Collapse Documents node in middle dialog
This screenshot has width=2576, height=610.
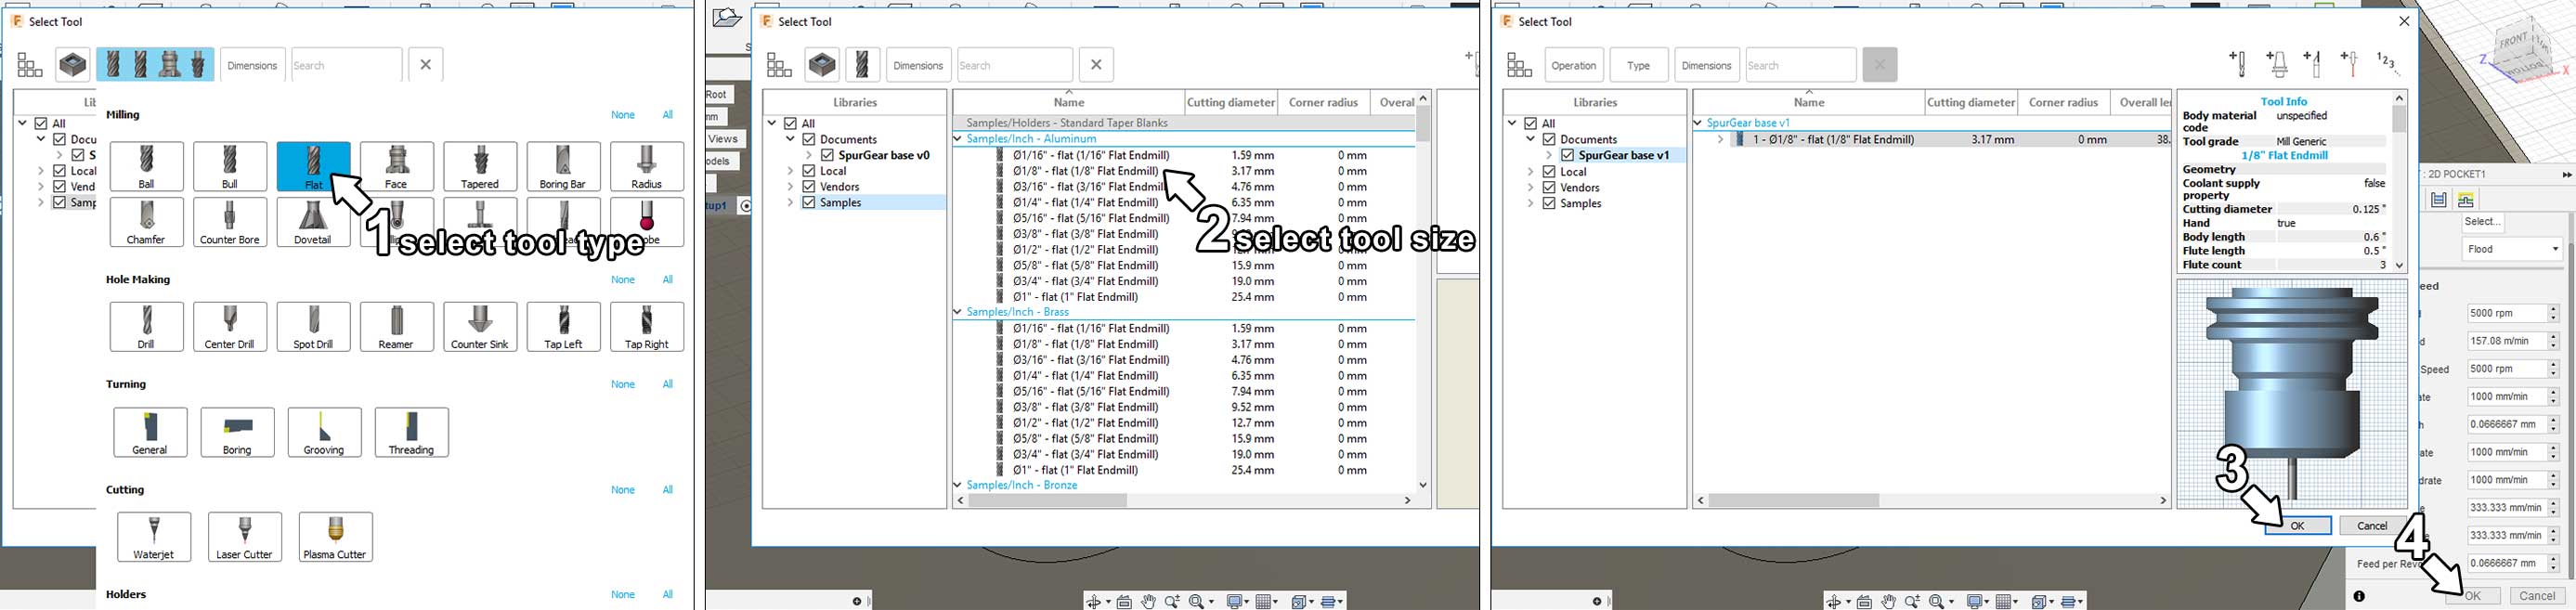click(791, 139)
